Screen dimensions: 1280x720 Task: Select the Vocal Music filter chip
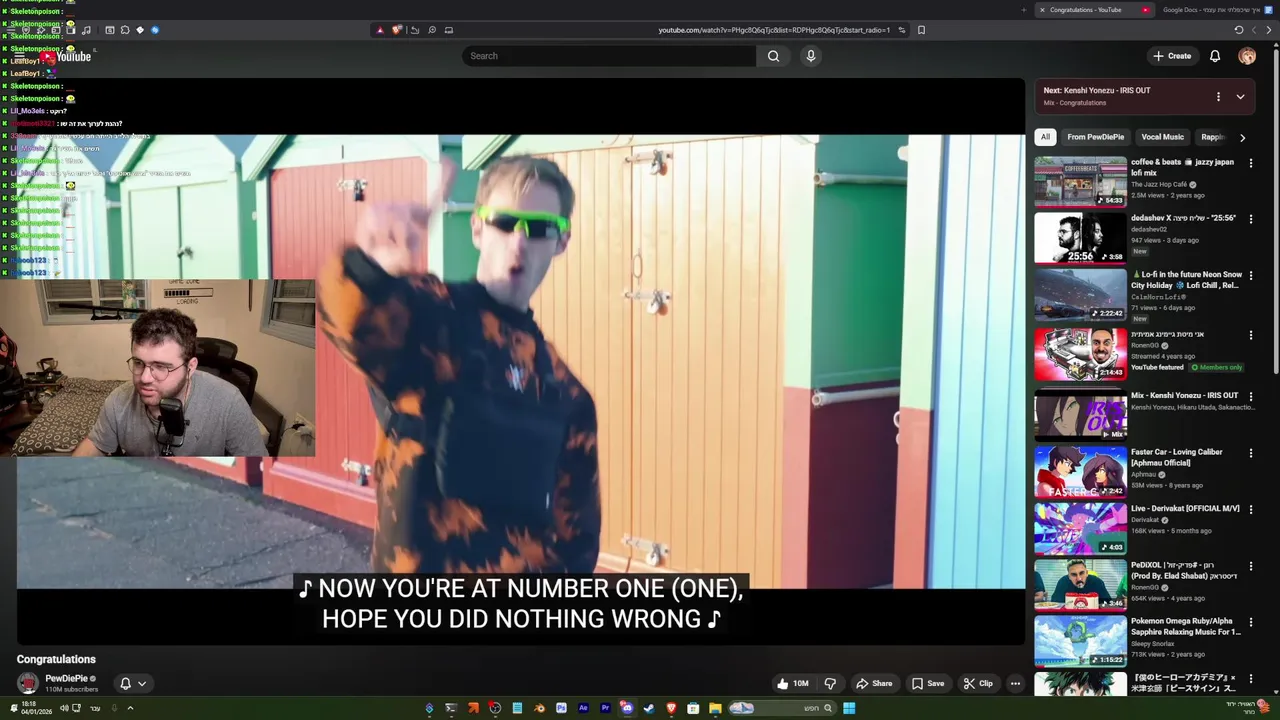[x=1162, y=137]
